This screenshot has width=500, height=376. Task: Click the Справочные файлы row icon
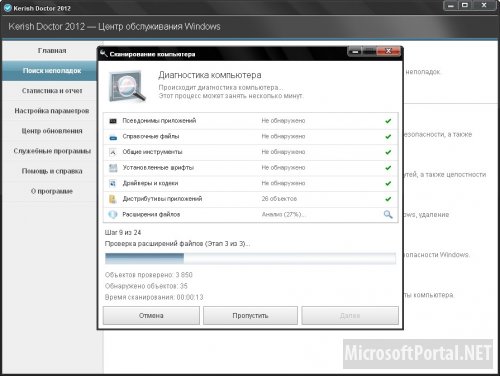point(113,137)
